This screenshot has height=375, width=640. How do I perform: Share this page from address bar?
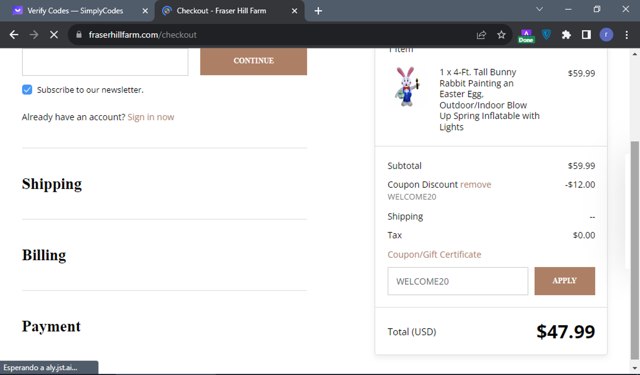click(x=481, y=35)
